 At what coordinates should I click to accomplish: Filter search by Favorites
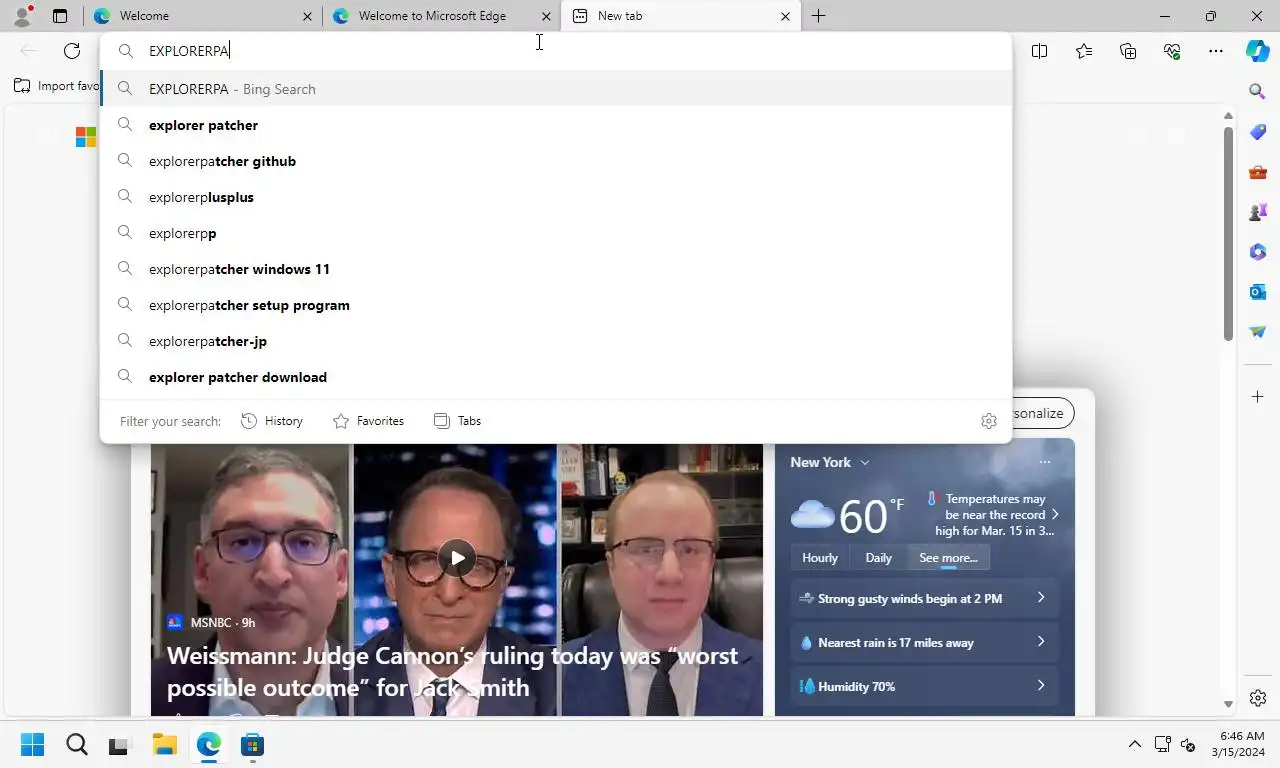coord(368,421)
